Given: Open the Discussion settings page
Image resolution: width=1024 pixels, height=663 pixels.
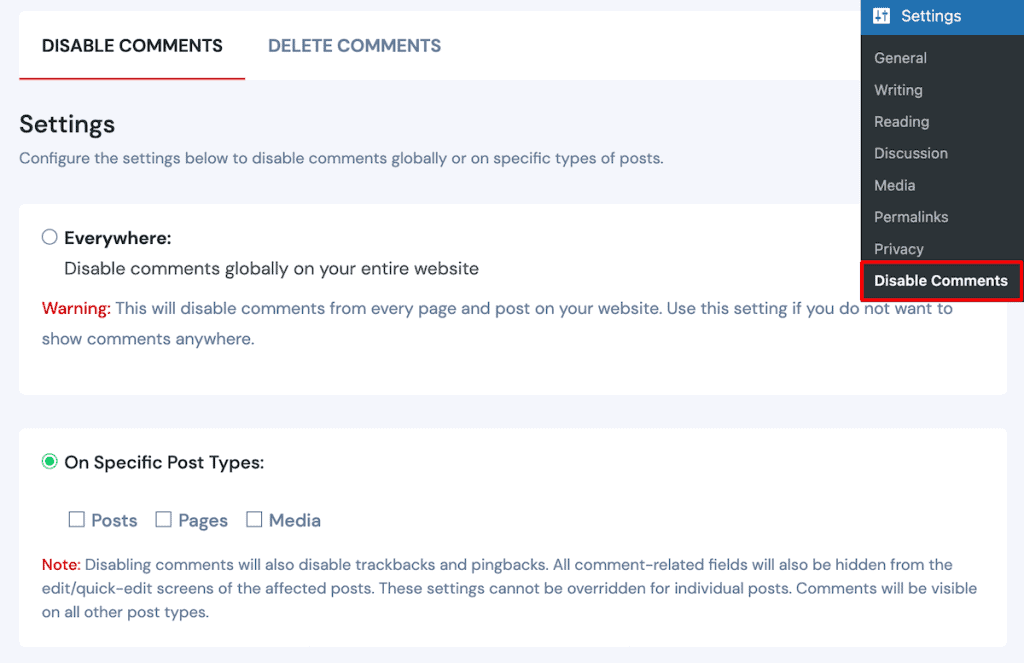Looking at the screenshot, I should (910, 153).
